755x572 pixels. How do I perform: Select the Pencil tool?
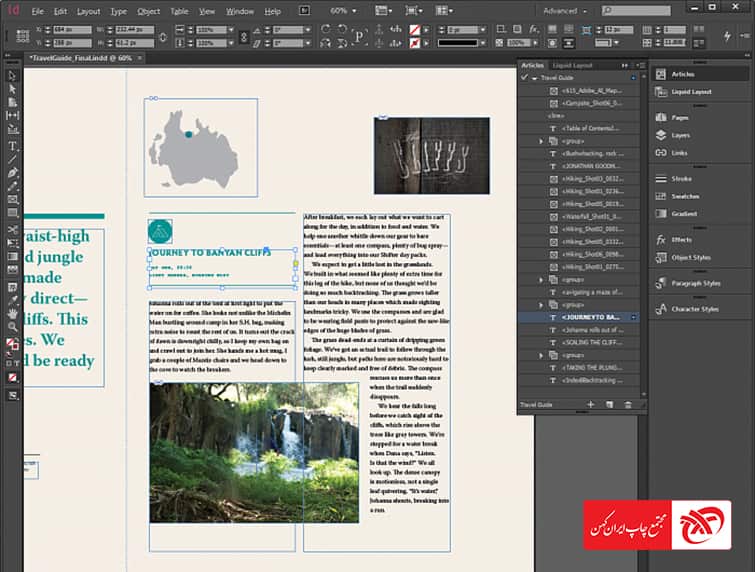click(12, 186)
